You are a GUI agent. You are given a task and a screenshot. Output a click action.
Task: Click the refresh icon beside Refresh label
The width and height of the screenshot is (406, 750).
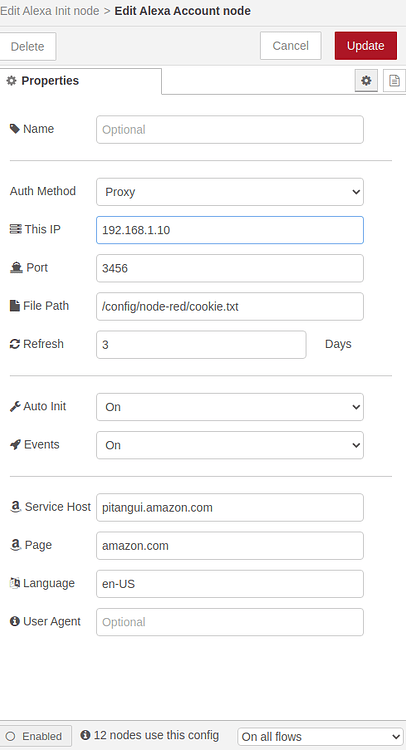[x=15, y=344]
